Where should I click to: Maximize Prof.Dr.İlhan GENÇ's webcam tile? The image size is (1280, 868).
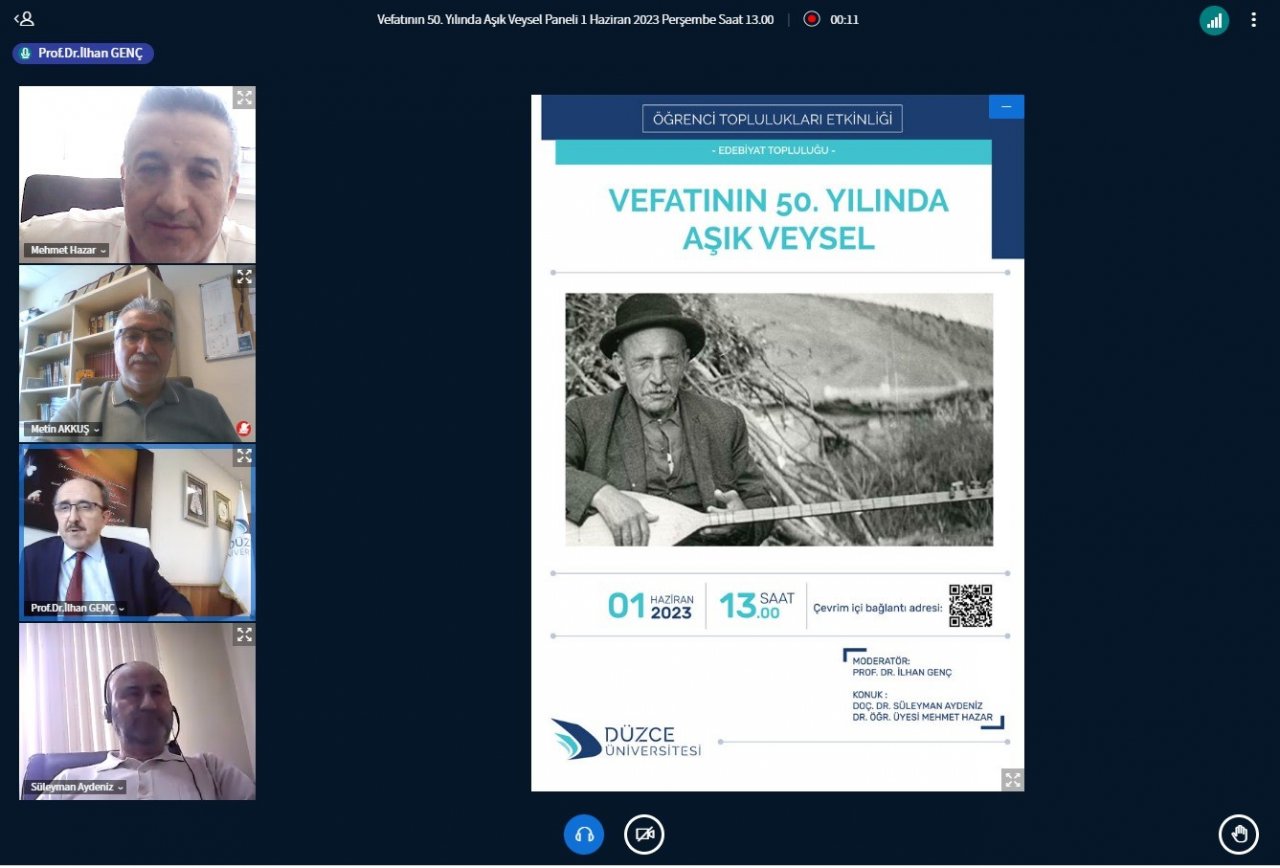(x=244, y=456)
